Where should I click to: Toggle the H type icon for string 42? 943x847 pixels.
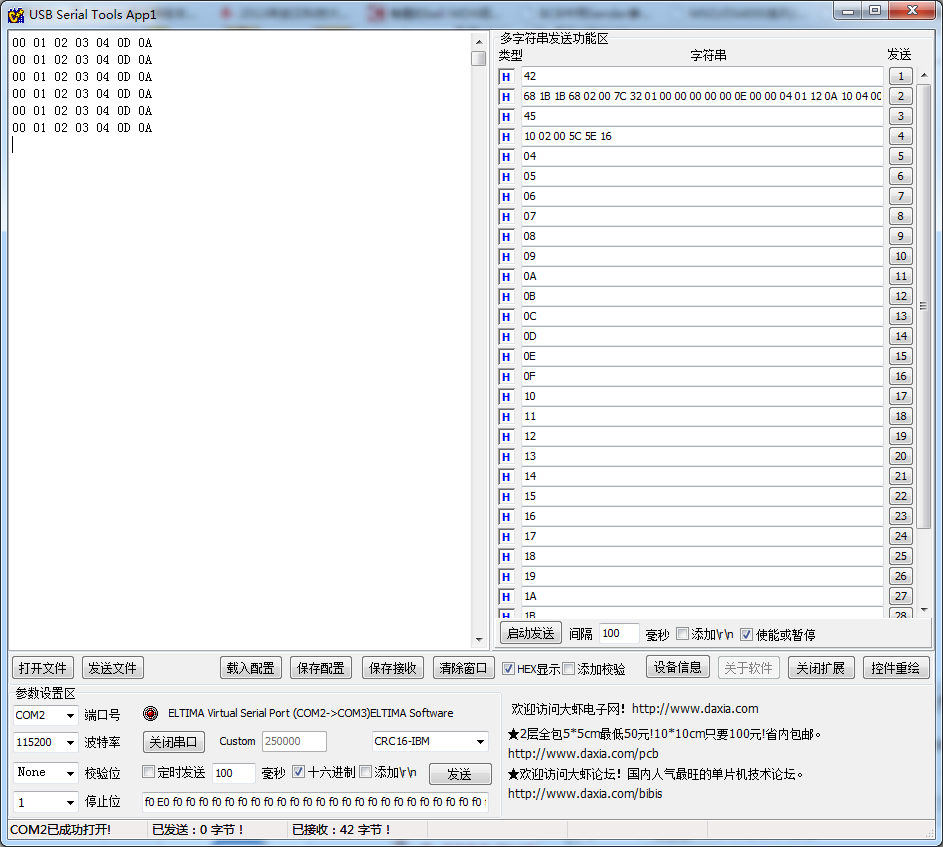point(506,76)
